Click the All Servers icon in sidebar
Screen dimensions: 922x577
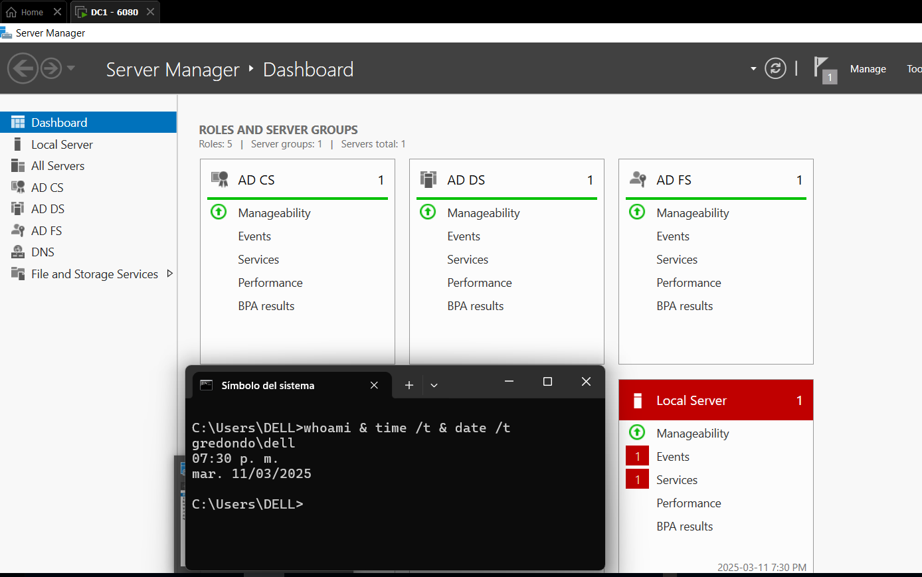click(x=18, y=166)
